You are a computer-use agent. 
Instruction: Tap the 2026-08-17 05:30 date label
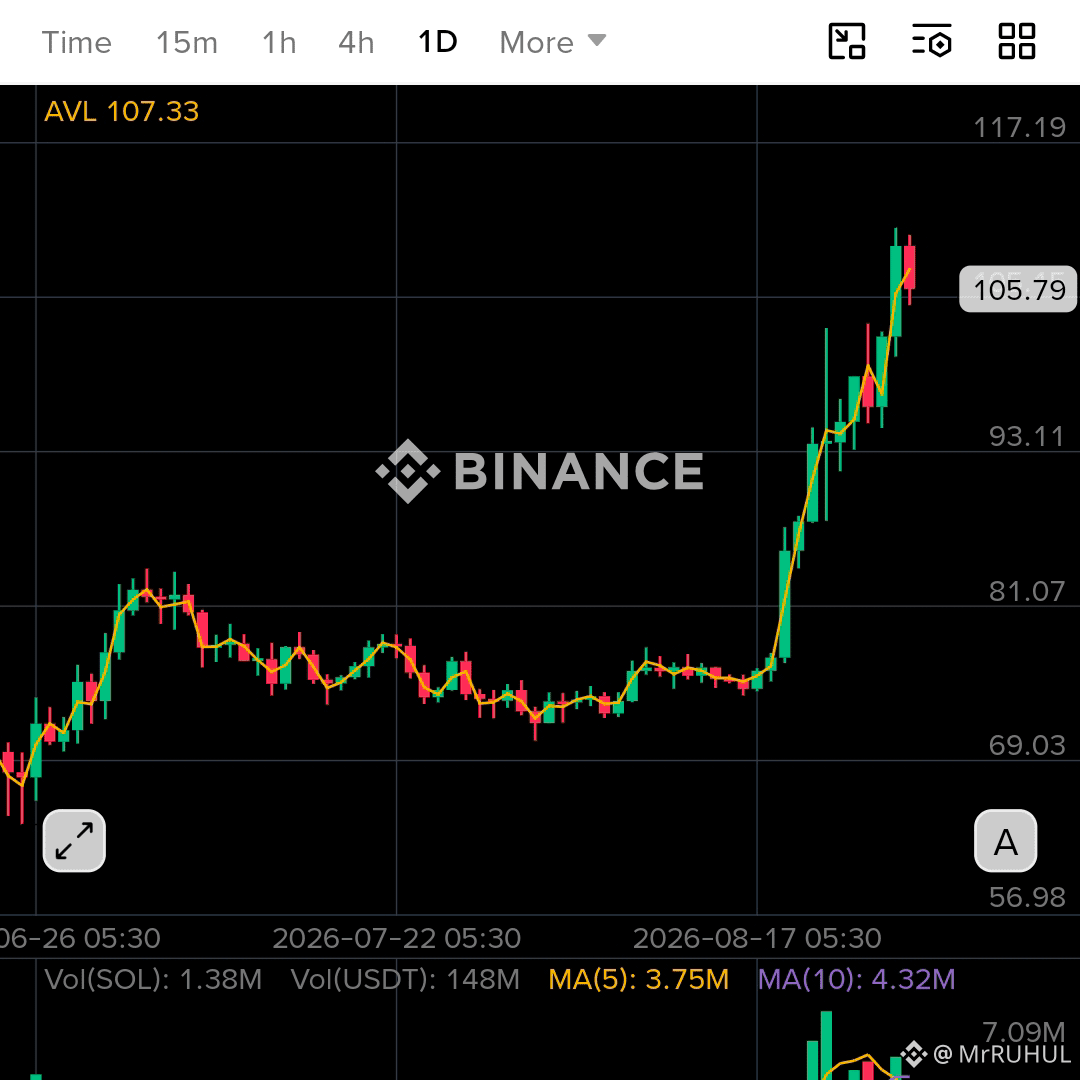pos(757,938)
